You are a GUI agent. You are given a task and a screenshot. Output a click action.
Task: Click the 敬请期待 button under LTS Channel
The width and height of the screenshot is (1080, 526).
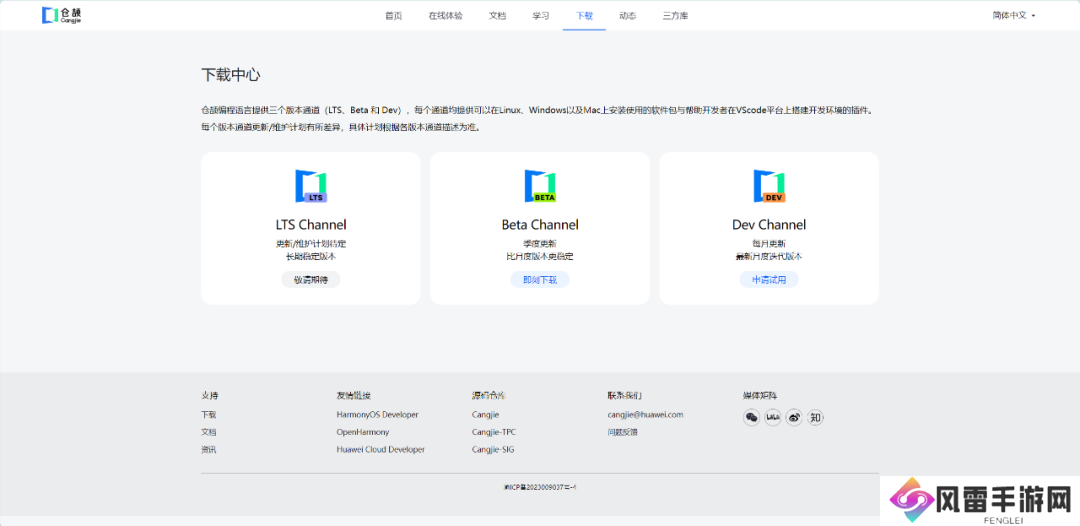click(x=311, y=280)
